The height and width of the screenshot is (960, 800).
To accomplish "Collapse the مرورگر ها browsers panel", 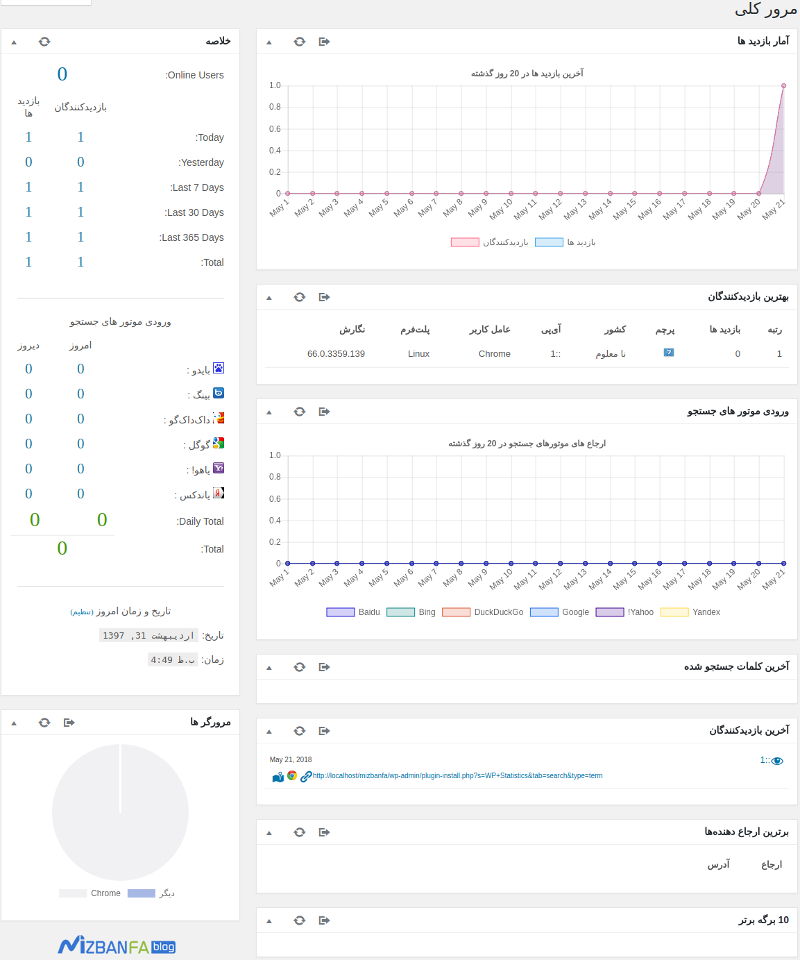I will tap(13, 723).
